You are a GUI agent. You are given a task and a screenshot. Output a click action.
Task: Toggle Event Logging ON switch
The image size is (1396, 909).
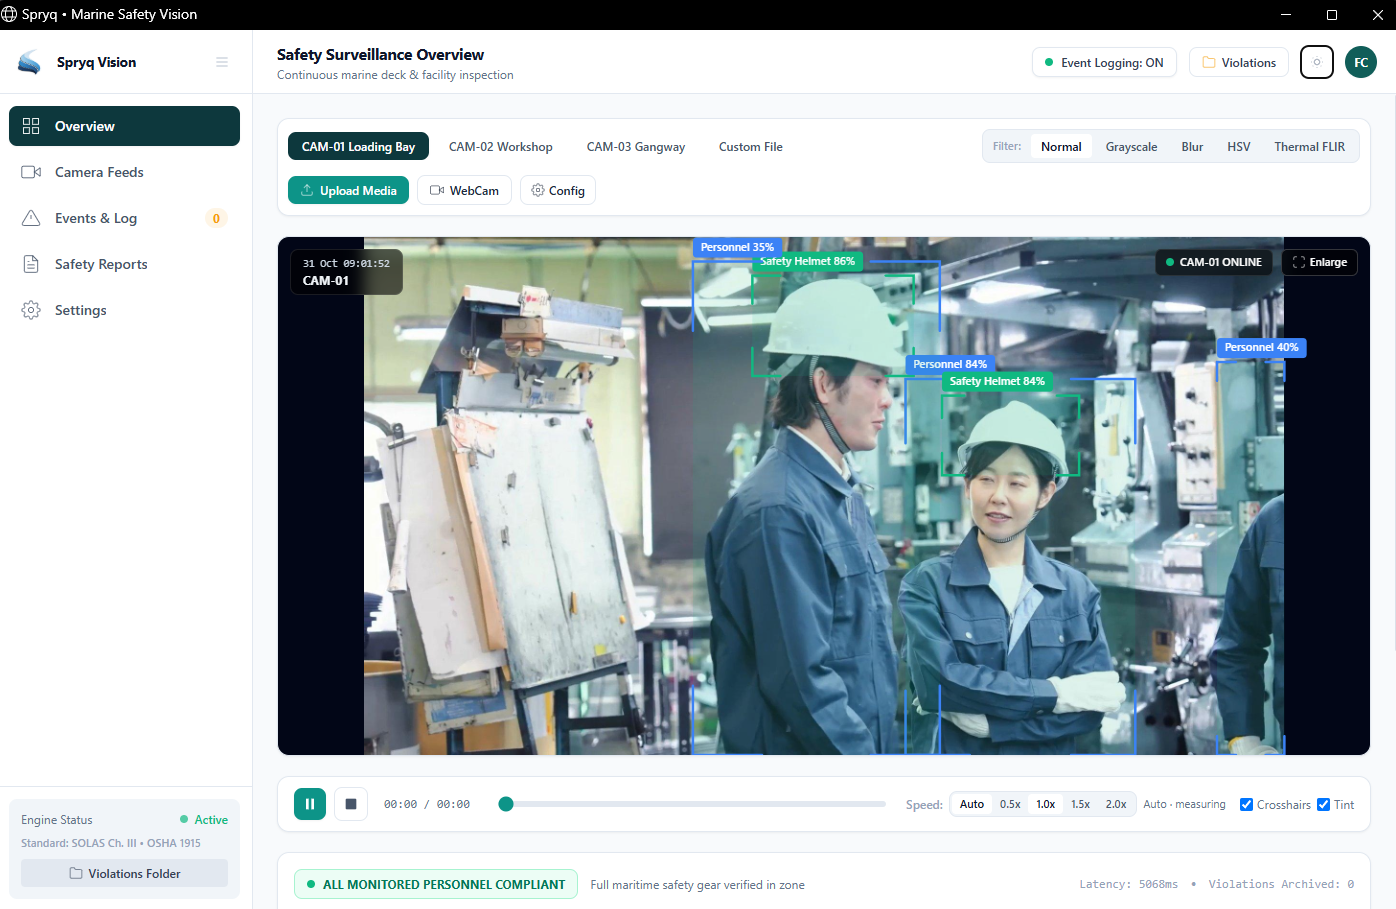pos(1104,62)
